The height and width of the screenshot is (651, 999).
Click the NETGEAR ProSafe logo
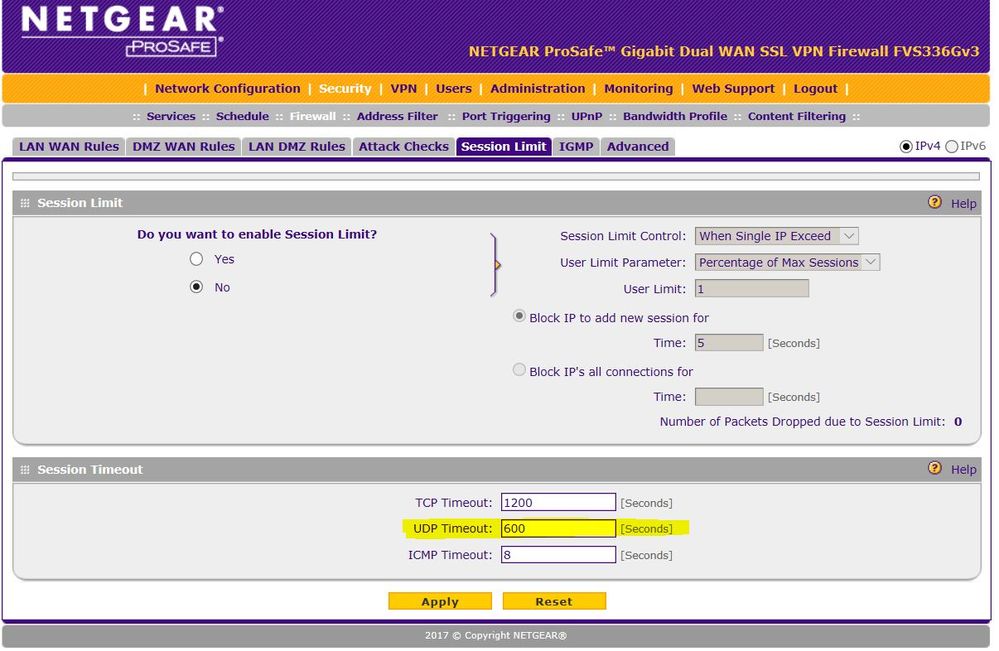pos(122,32)
